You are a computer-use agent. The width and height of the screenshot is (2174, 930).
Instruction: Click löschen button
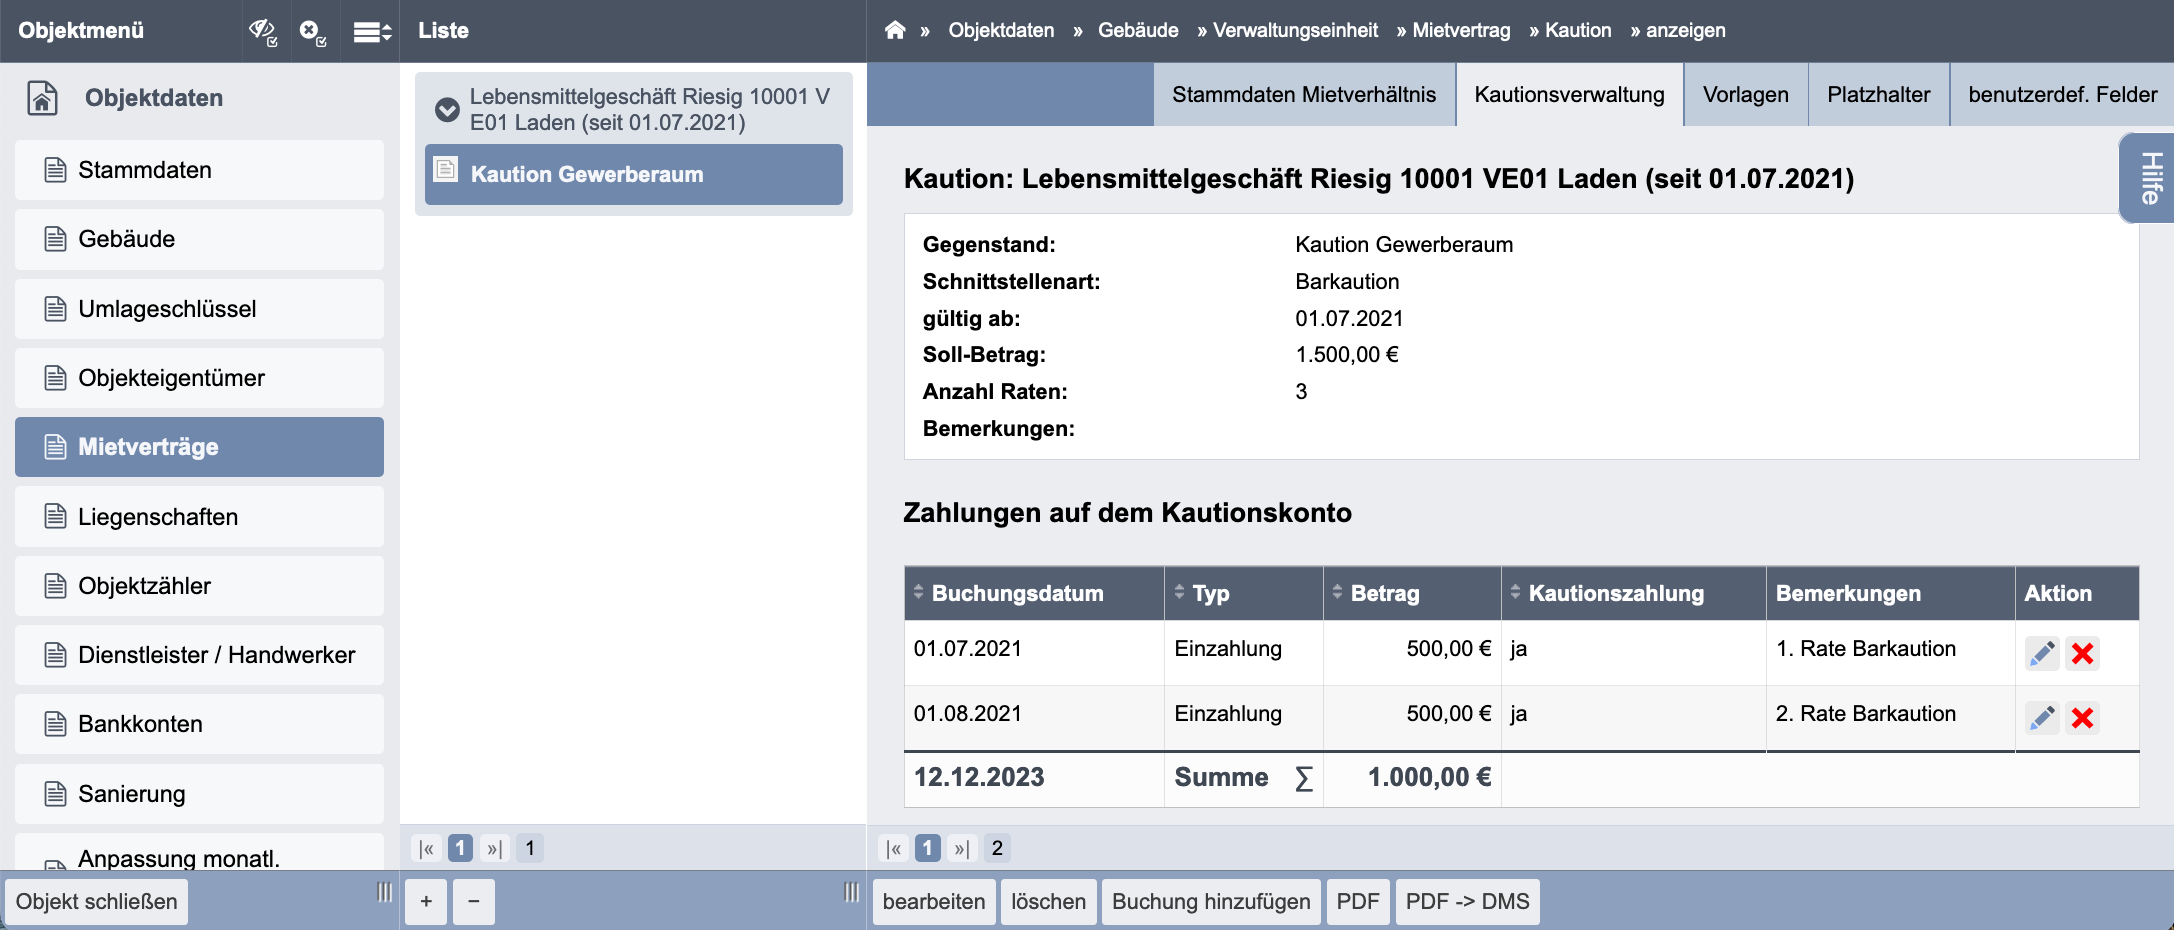click(1049, 902)
